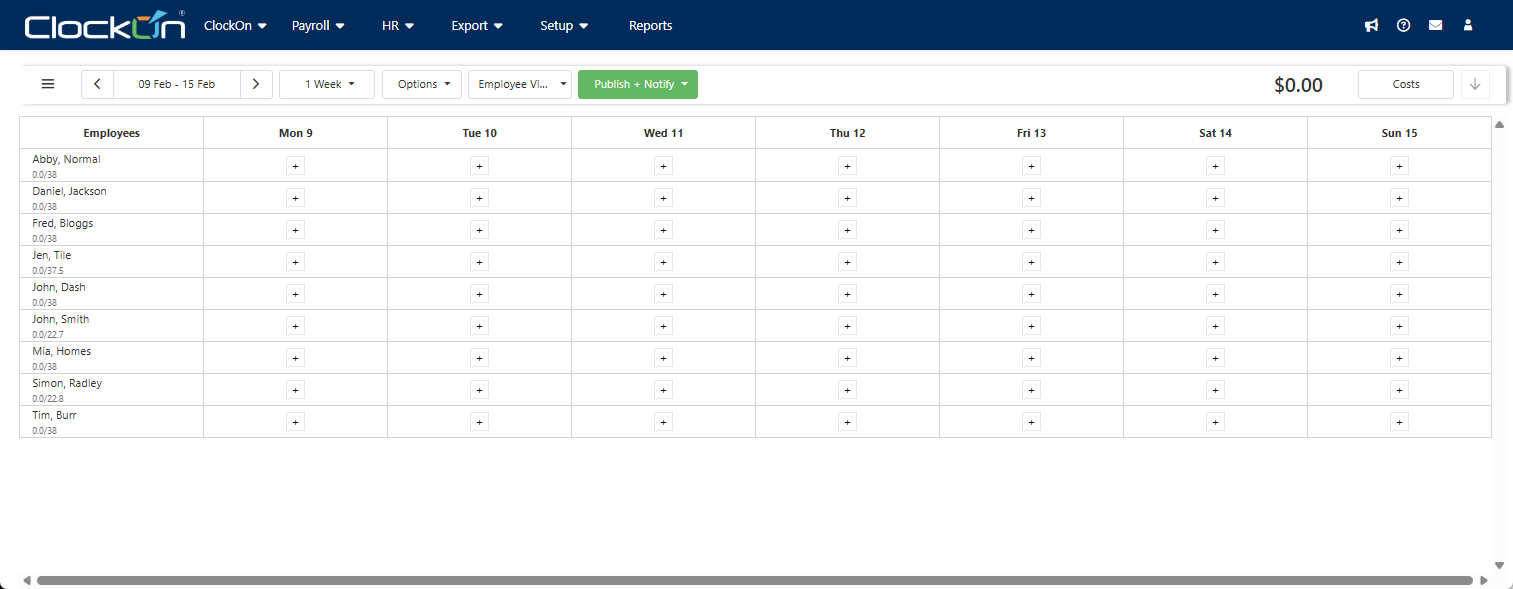This screenshot has height=589, width=1513.
Task: Open the announcements megaphone icon
Action: [1371, 25]
